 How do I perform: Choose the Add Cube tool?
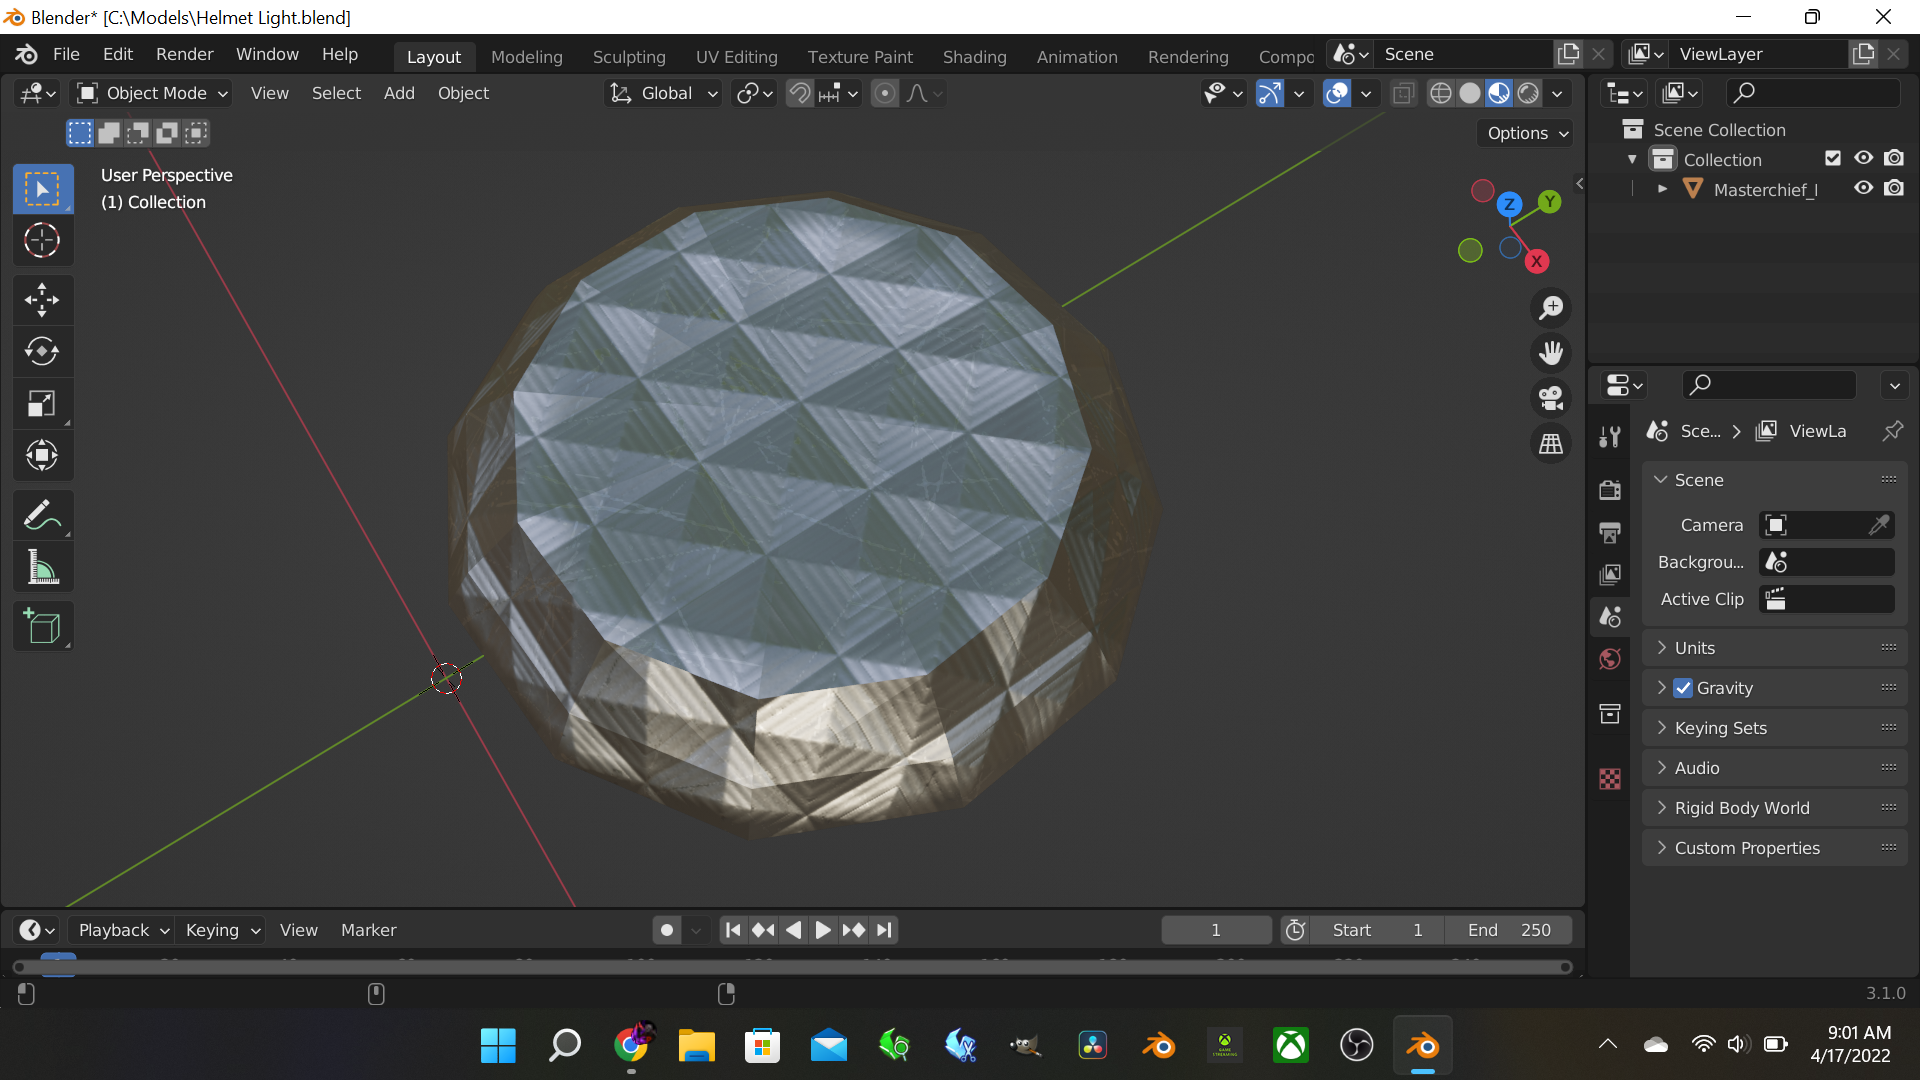point(42,627)
